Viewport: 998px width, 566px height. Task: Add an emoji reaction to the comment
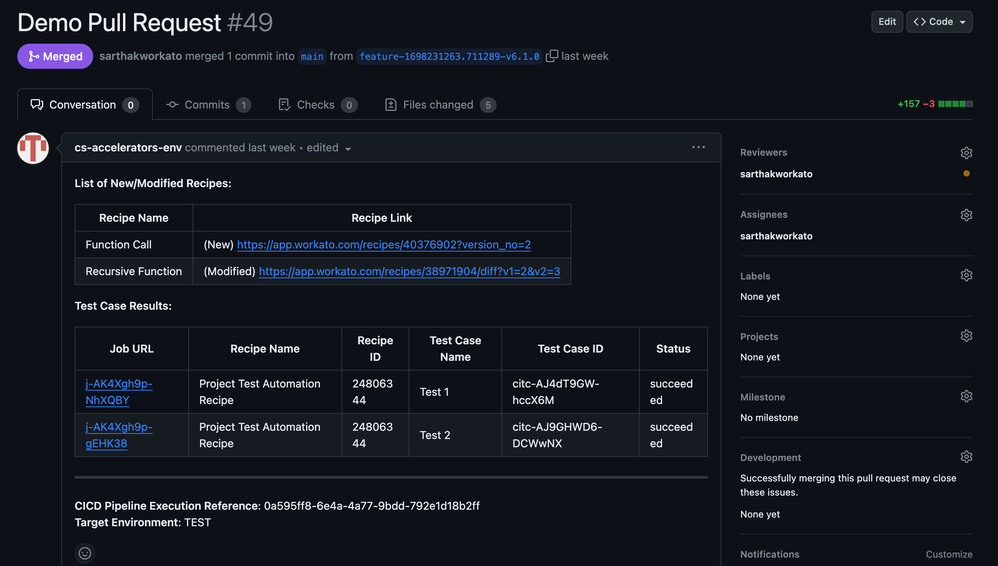(85, 553)
